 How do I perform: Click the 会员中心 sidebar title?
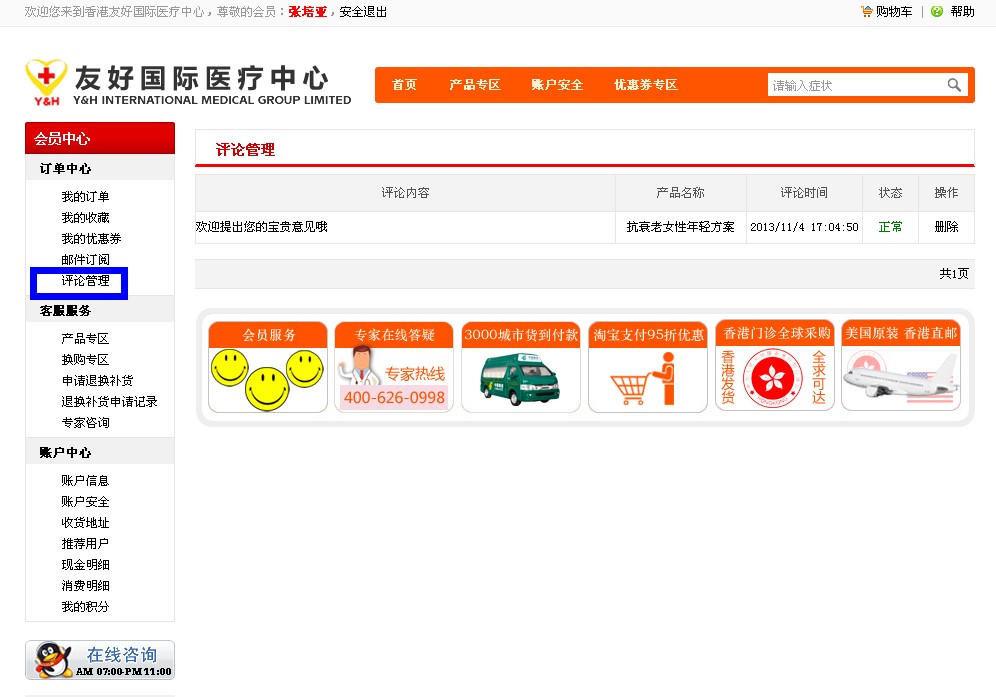pyautogui.click(x=62, y=139)
